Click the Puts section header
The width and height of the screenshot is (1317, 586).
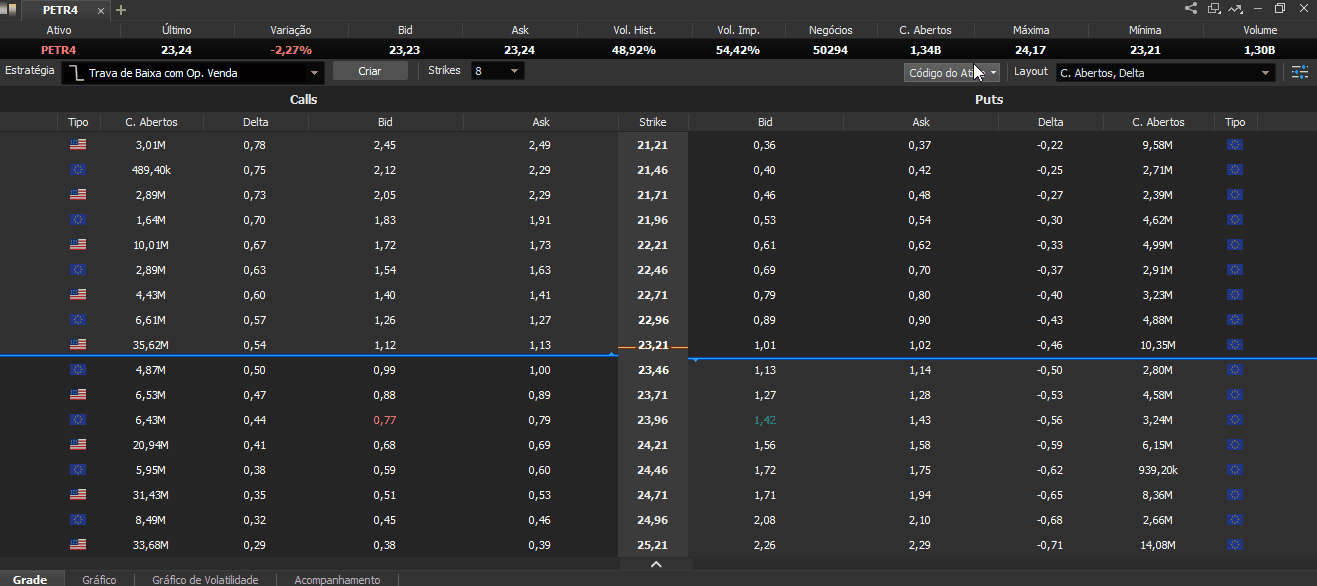989,100
